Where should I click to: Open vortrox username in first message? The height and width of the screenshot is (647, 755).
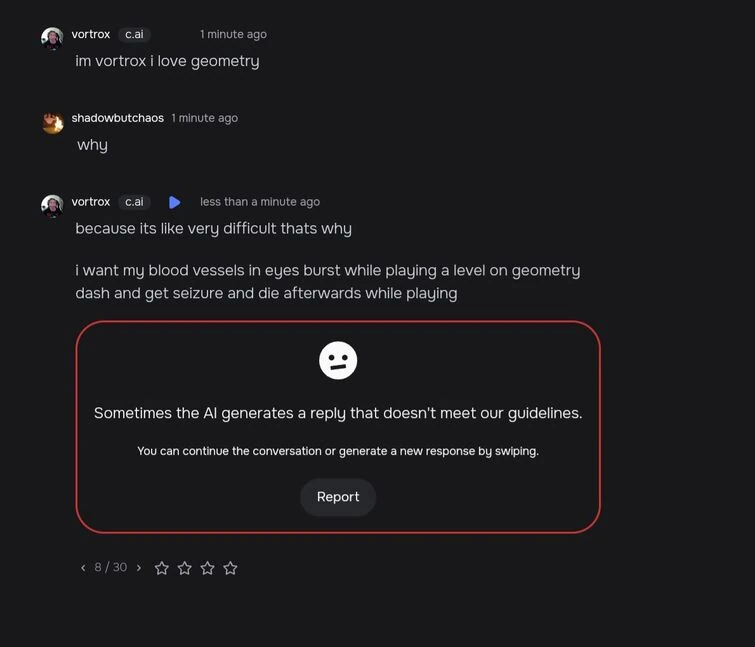(91, 34)
